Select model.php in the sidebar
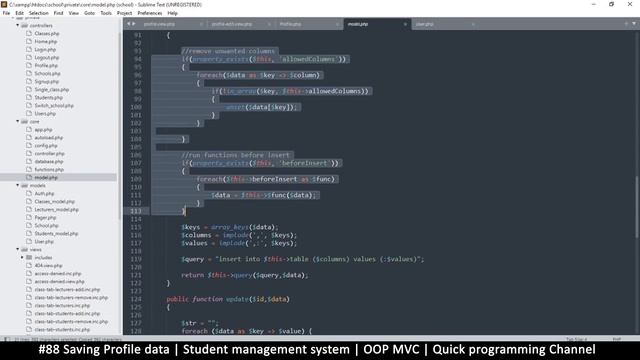640x360 pixels. point(46,178)
